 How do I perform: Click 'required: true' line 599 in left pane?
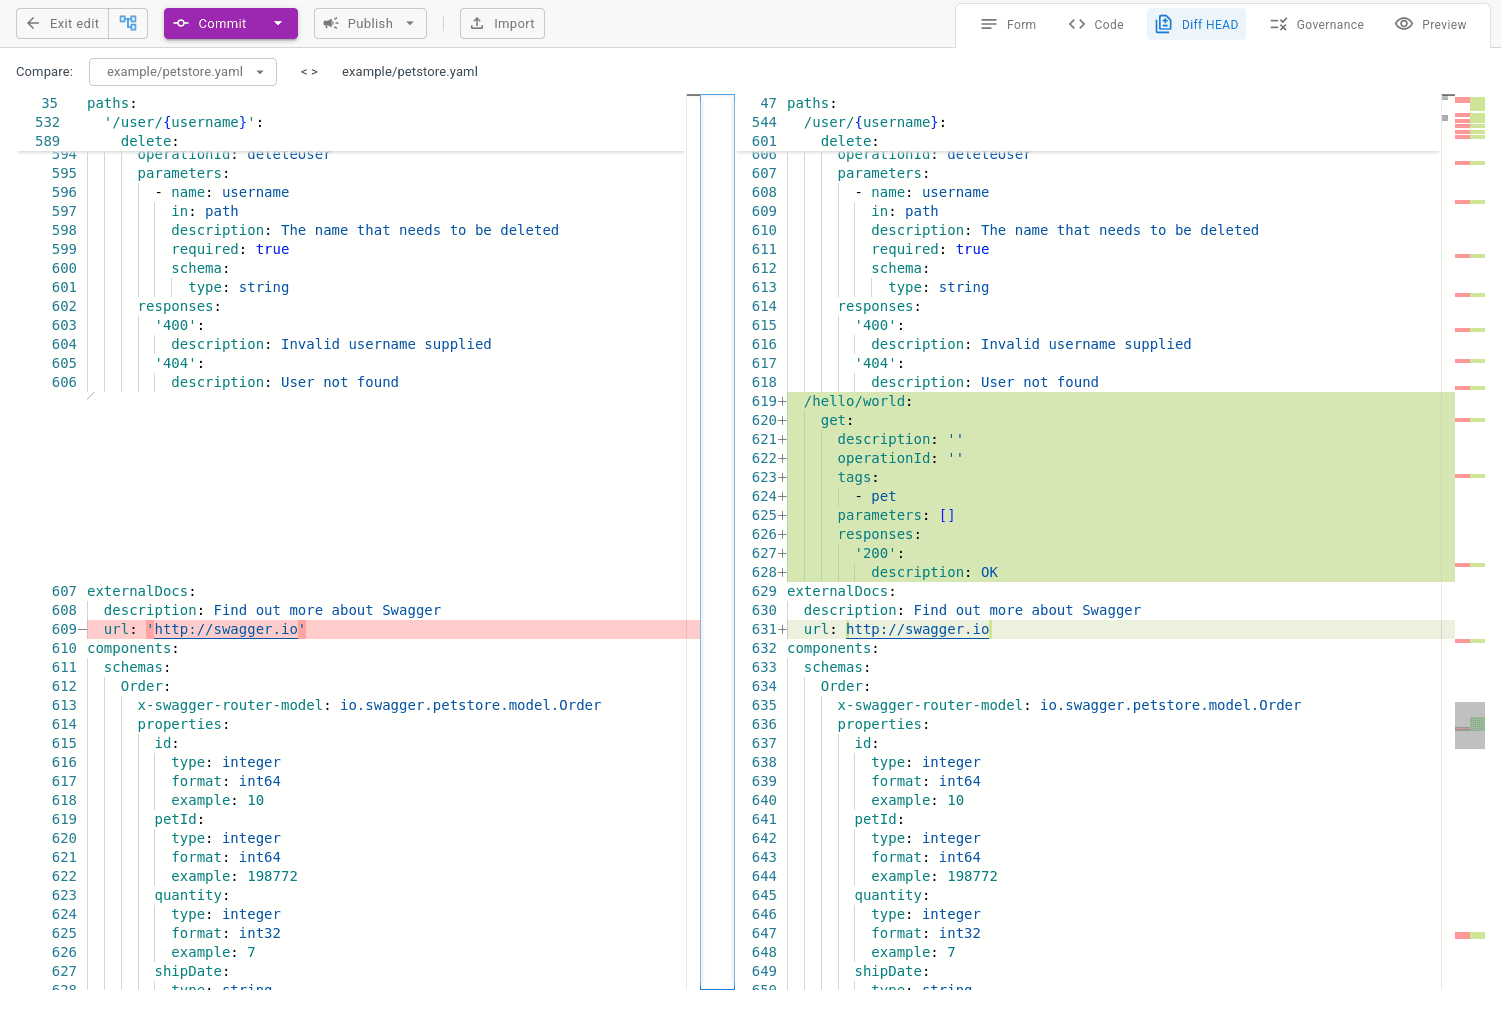point(230,249)
